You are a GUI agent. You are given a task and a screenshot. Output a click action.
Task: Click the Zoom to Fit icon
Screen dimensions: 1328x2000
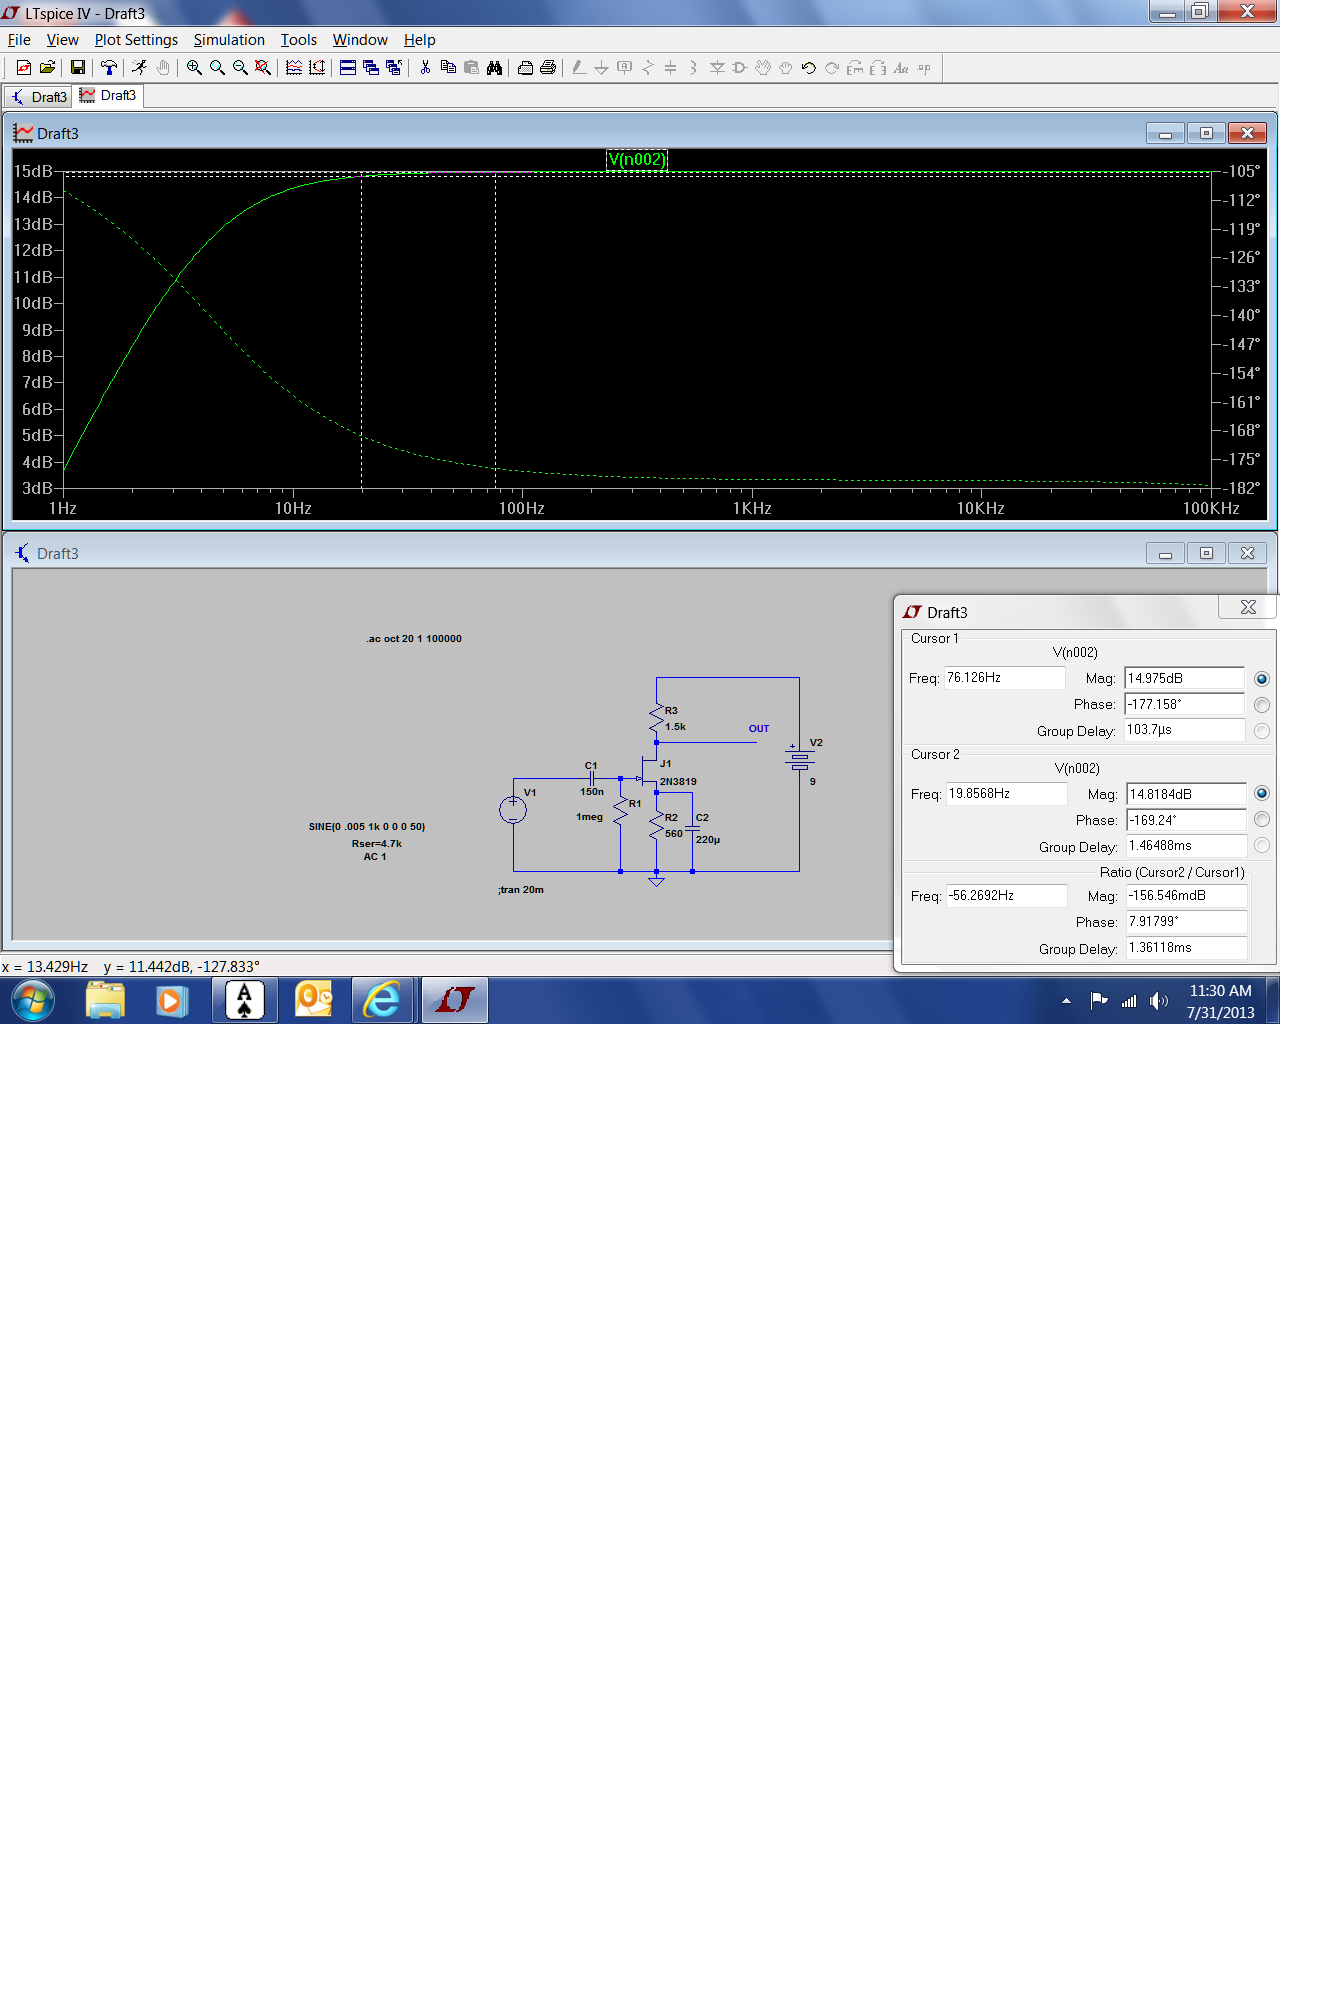click(263, 68)
